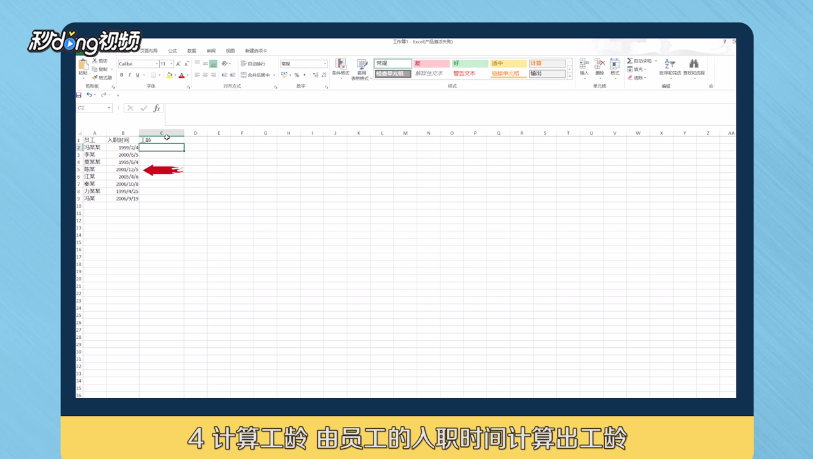Click the Format Painter brush icon
The image size is (813, 459).
(x=95, y=77)
